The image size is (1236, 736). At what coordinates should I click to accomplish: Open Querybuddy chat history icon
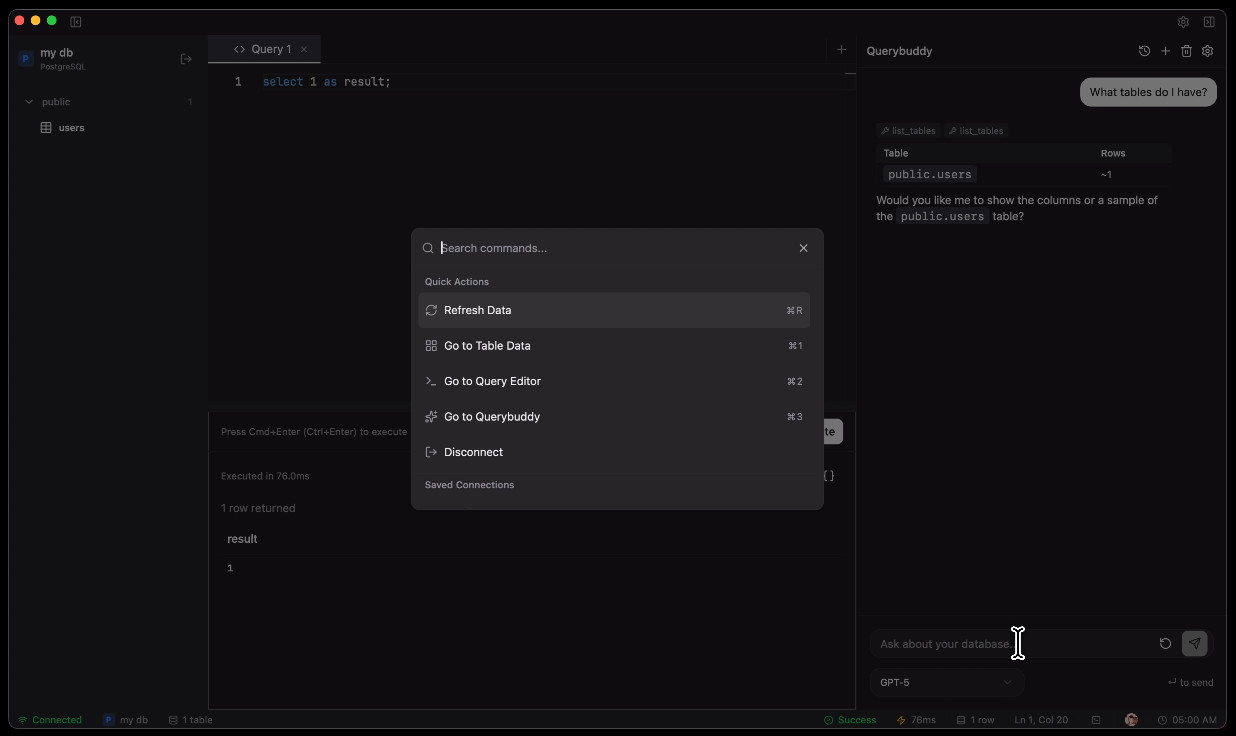[x=1144, y=51]
